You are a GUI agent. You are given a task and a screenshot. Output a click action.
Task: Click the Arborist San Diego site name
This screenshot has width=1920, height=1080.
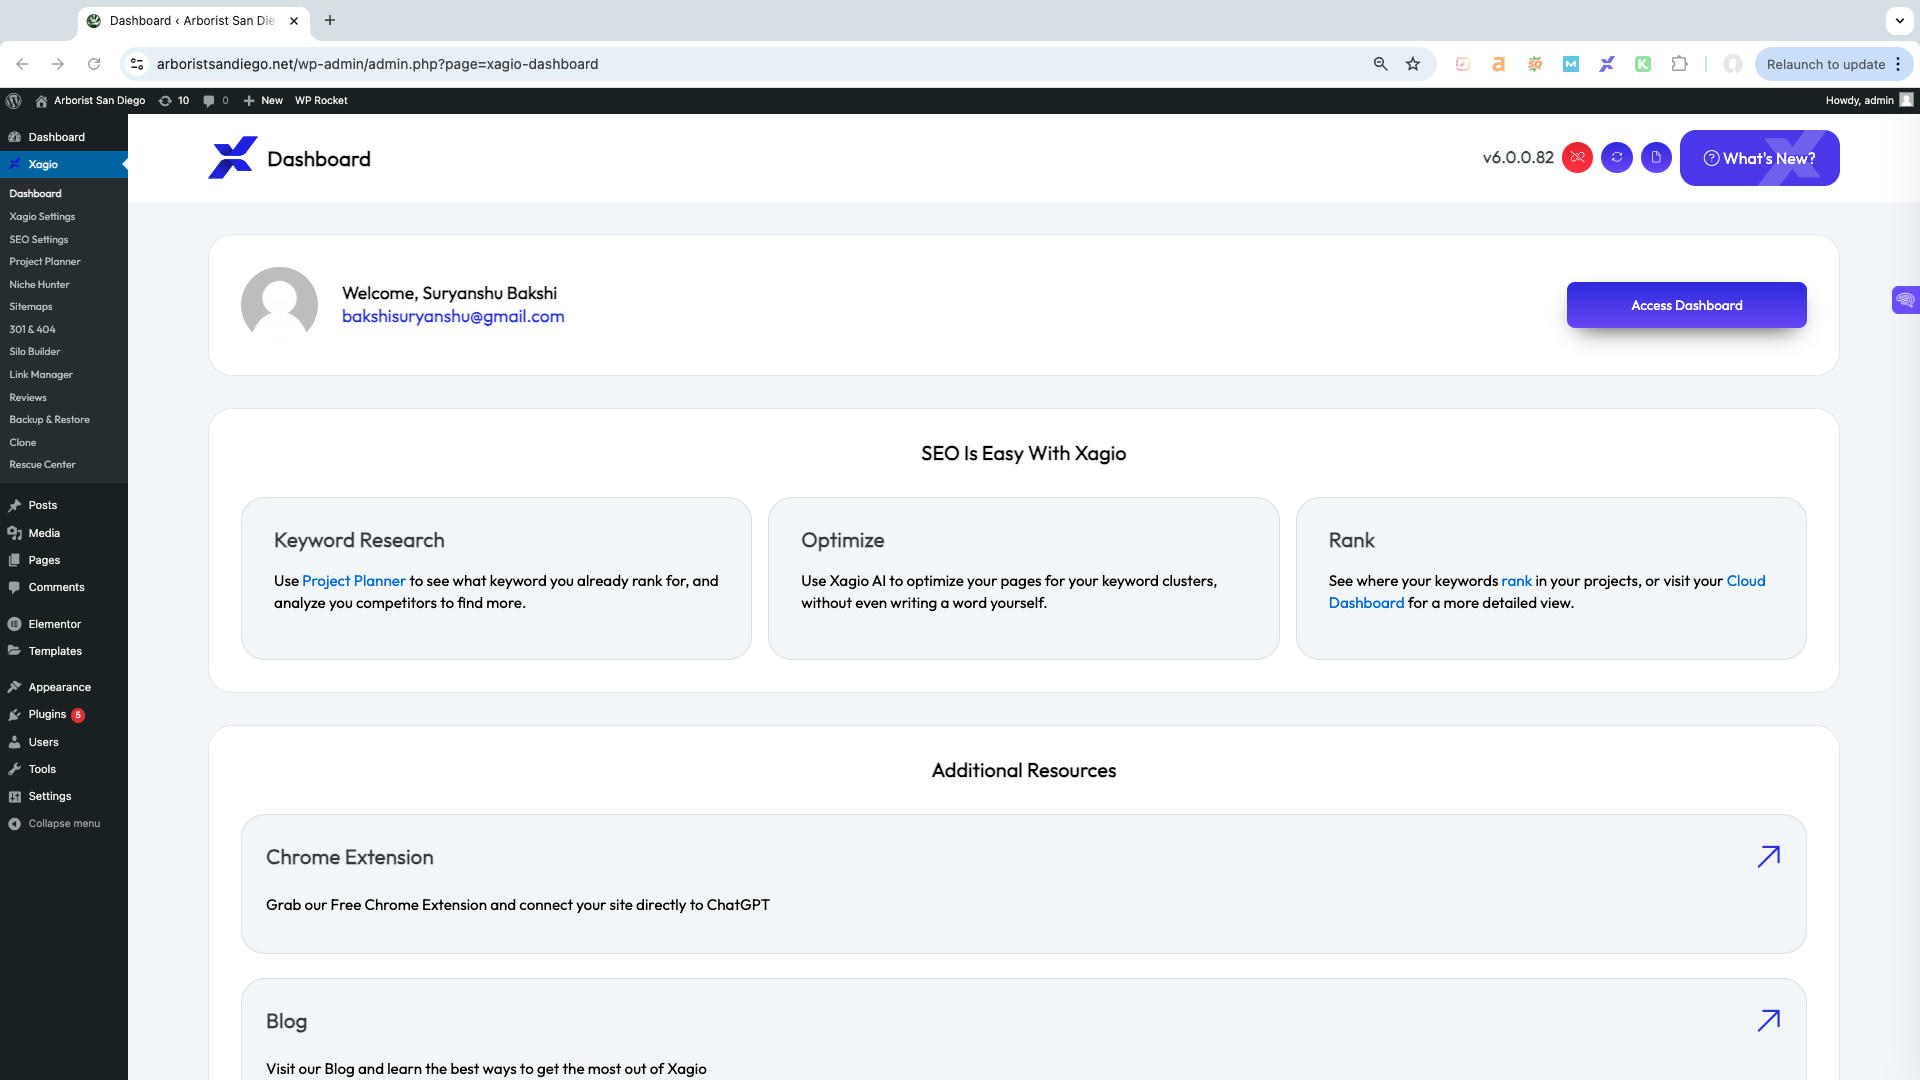pos(90,100)
